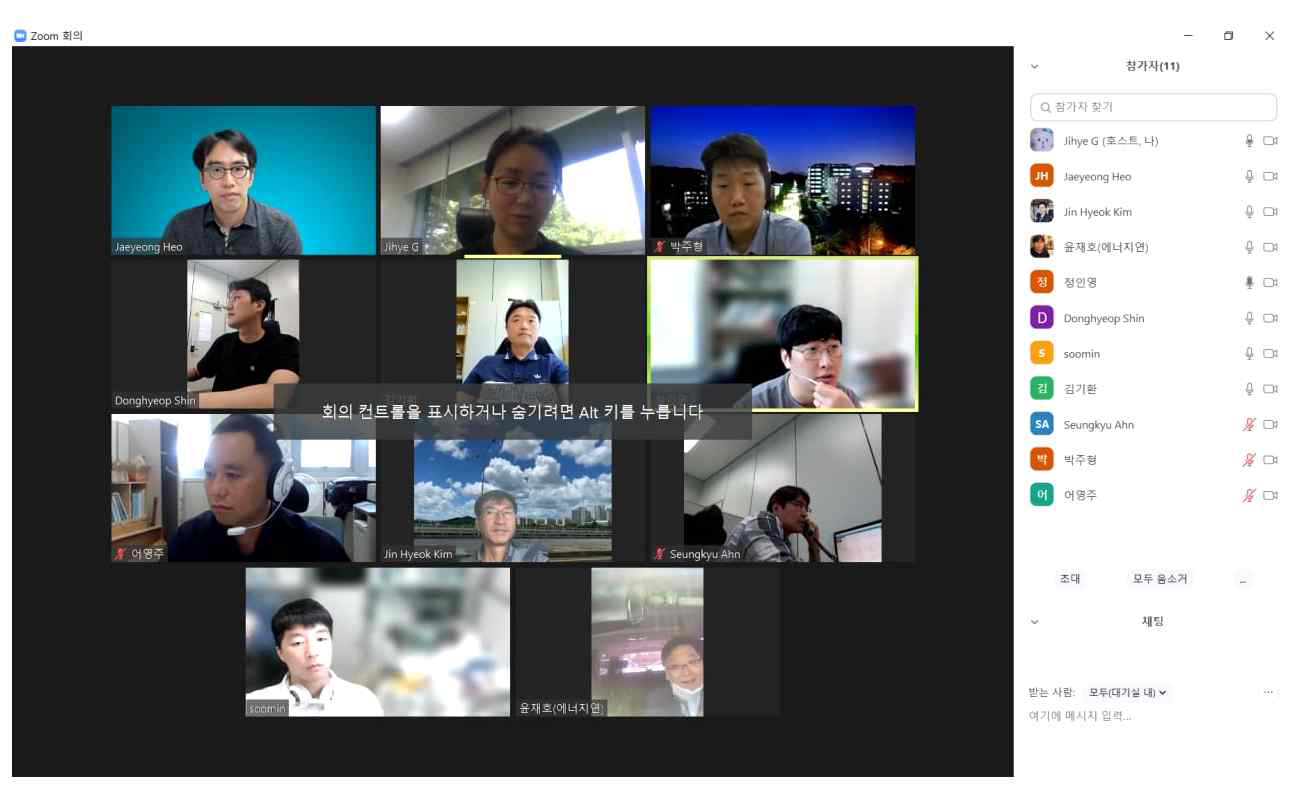1304x794 pixels.
Task: Select Seungkyu Ahn video tile
Action: click(782, 488)
